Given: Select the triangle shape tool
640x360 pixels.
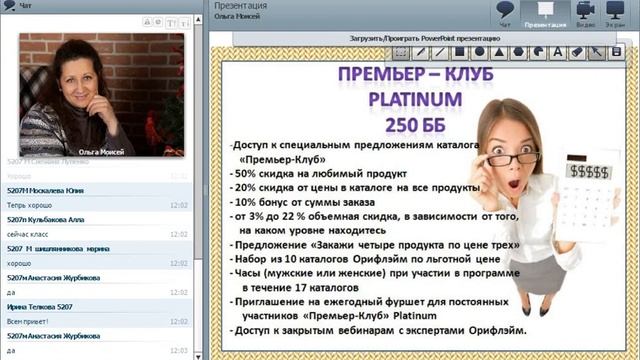Looking at the screenshot, I should [499, 53].
